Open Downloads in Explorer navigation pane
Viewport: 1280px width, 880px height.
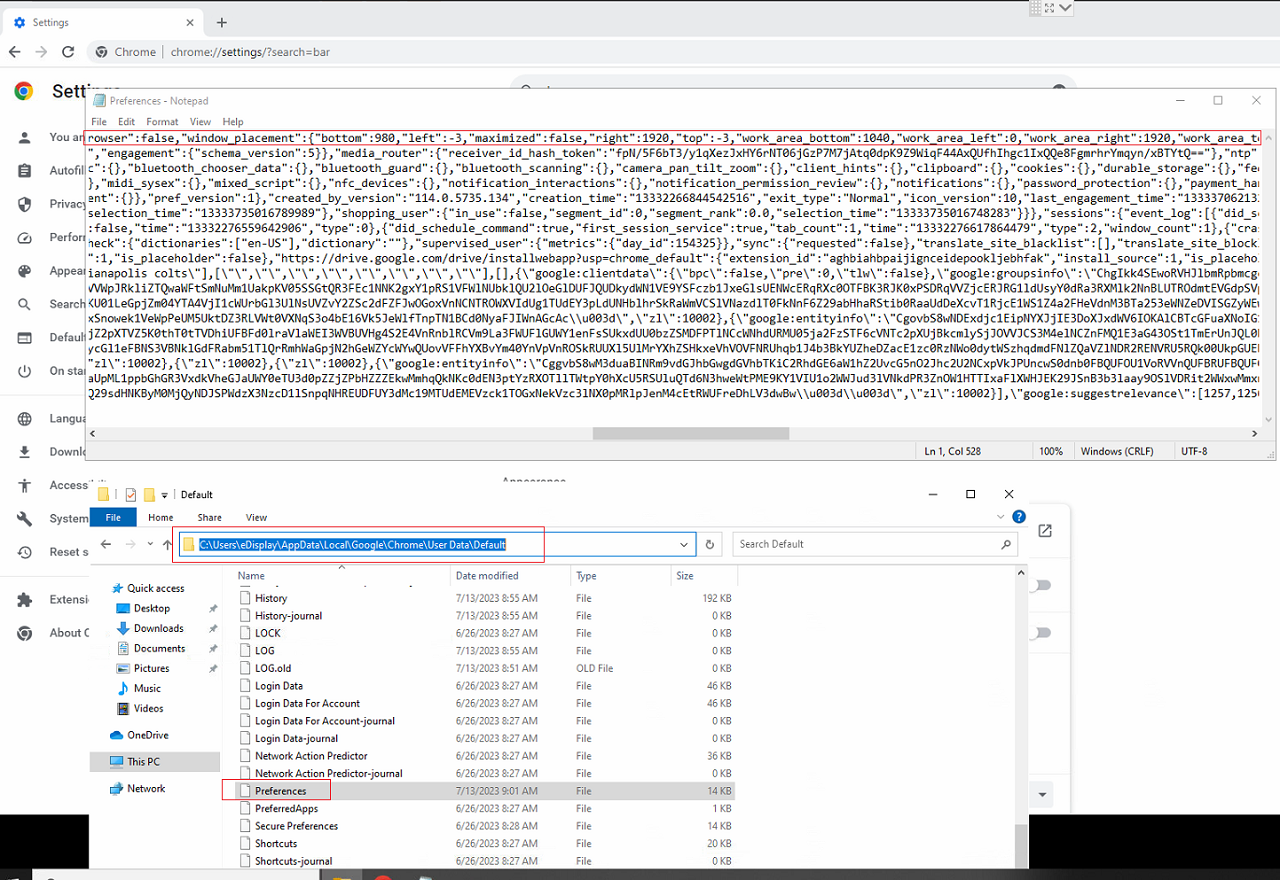158,628
